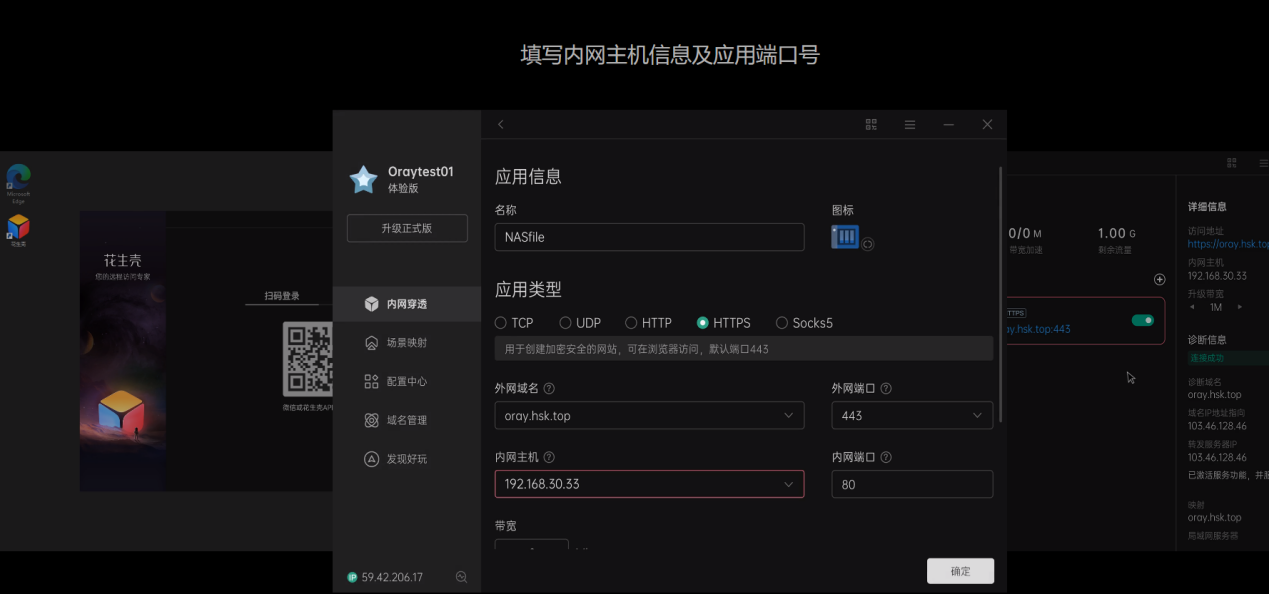This screenshot has width=1269, height=594.
Task: Click the green IP badge icon
Action: click(x=352, y=577)
